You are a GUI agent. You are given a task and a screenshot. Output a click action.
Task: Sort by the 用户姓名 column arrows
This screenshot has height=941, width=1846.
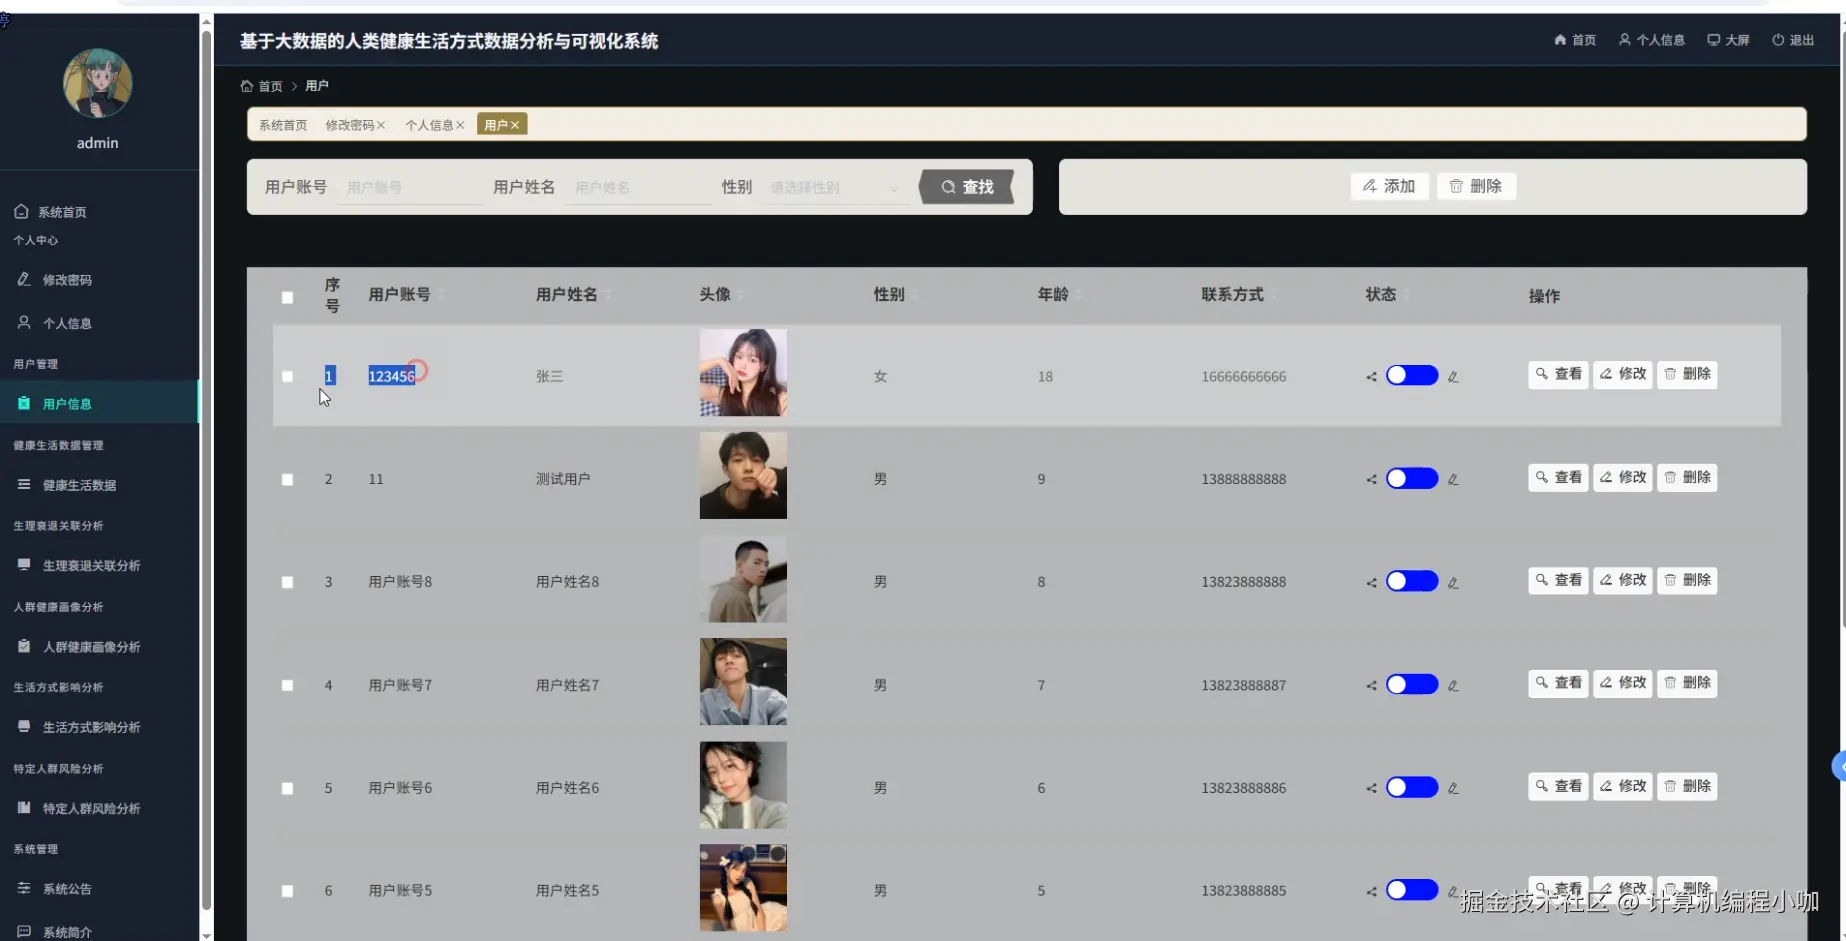click(608, 295)
